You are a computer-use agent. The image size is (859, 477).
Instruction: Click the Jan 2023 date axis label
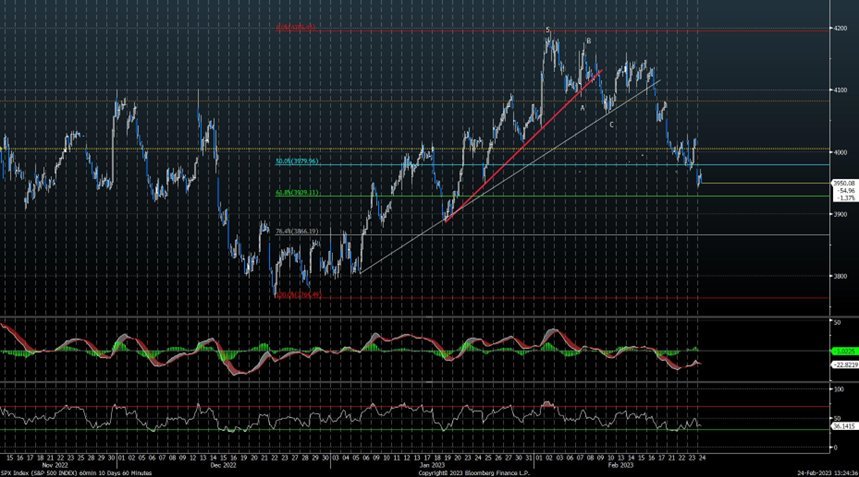[x=432, y=465]
